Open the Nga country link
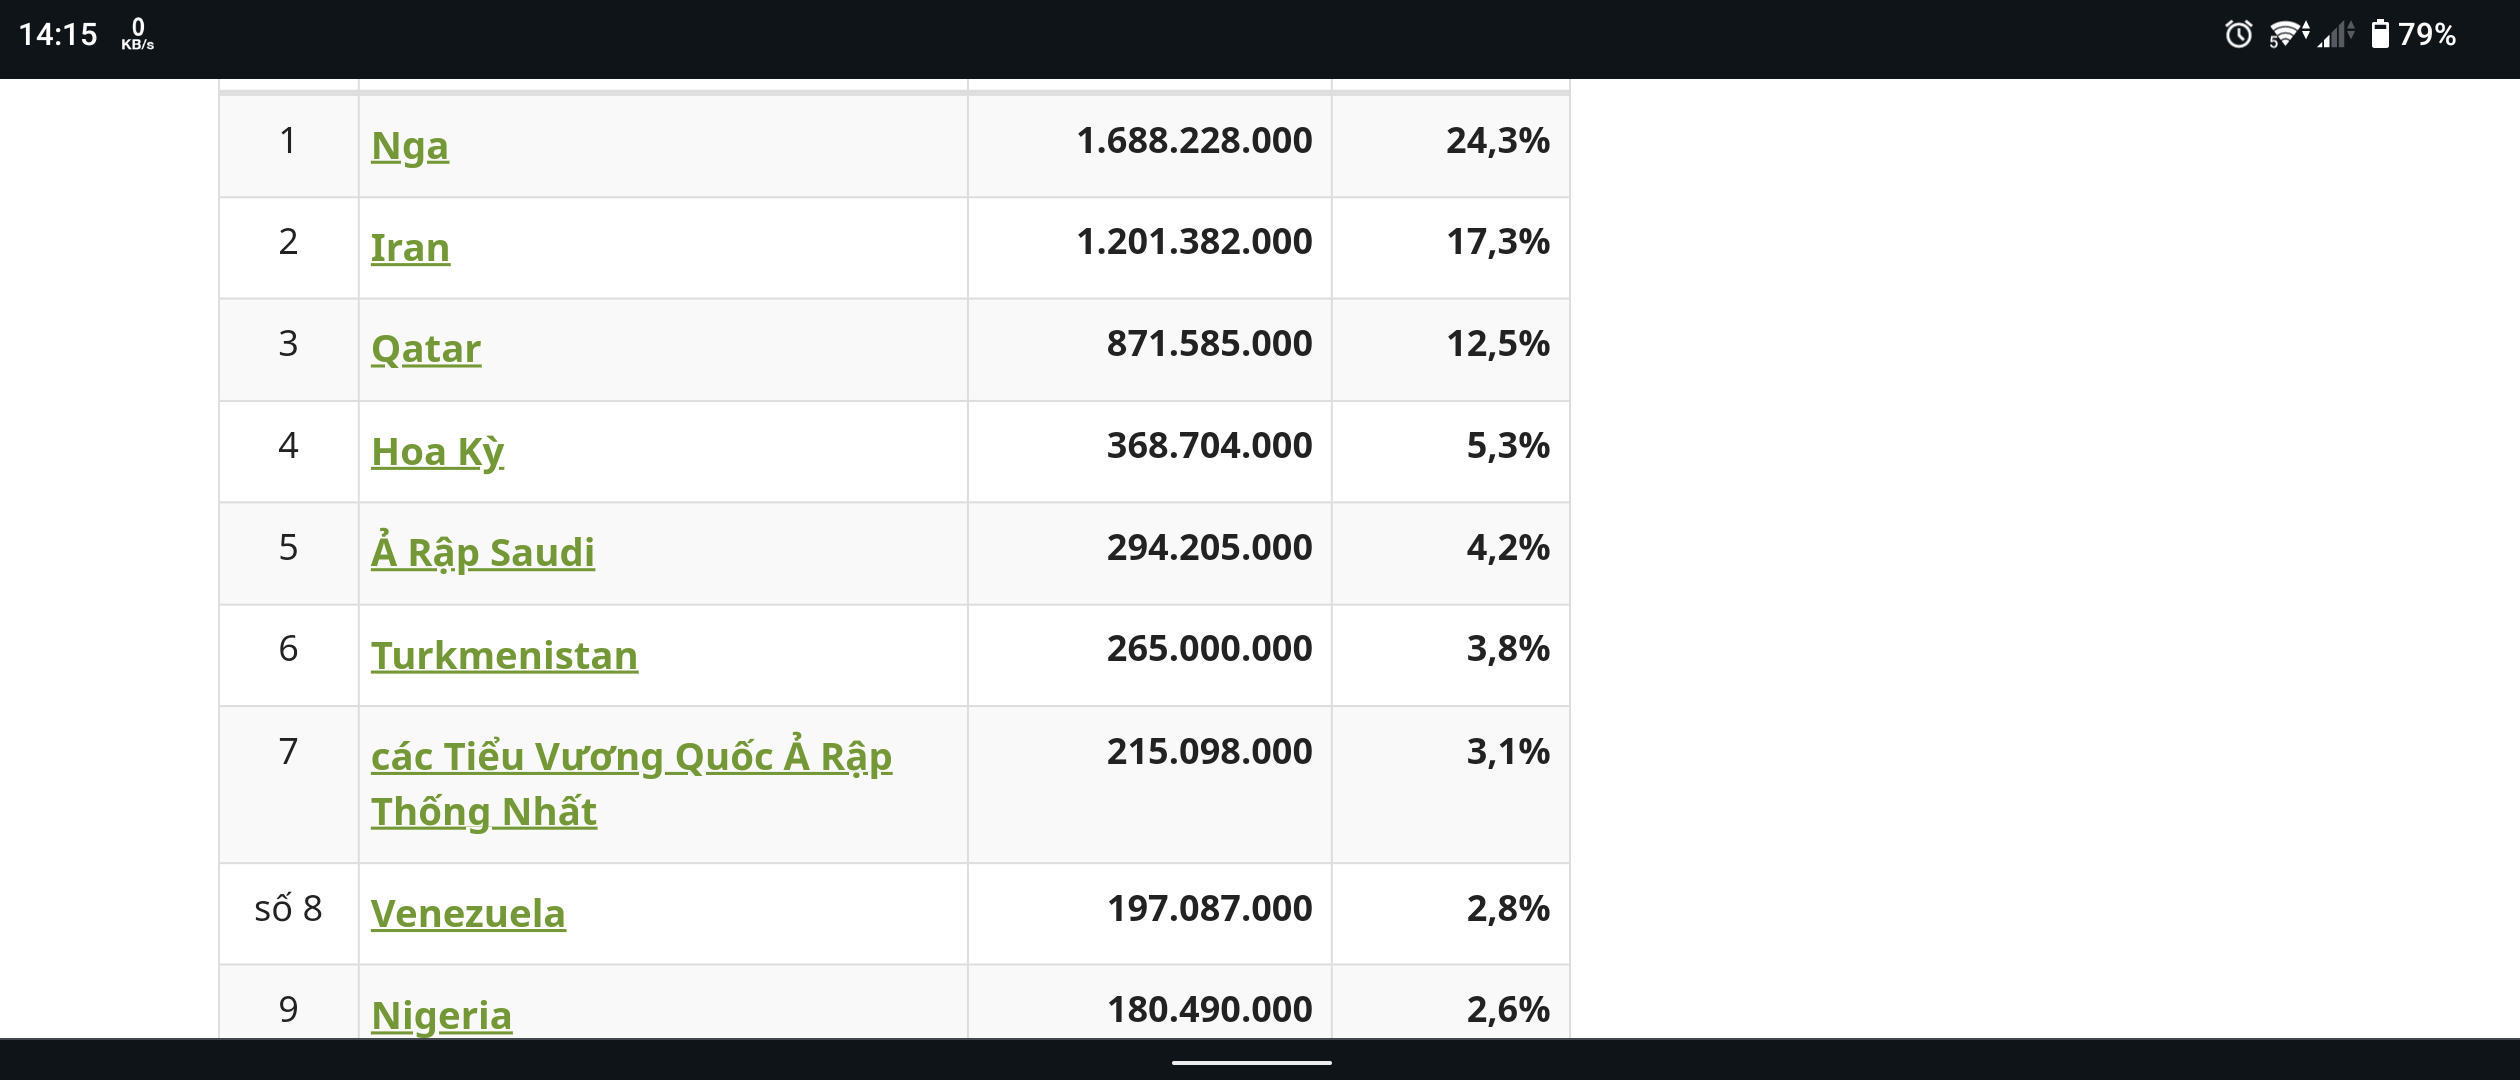Image resolution: width=2520 pixels, height=1080 pixels. (x=410, y=146)
